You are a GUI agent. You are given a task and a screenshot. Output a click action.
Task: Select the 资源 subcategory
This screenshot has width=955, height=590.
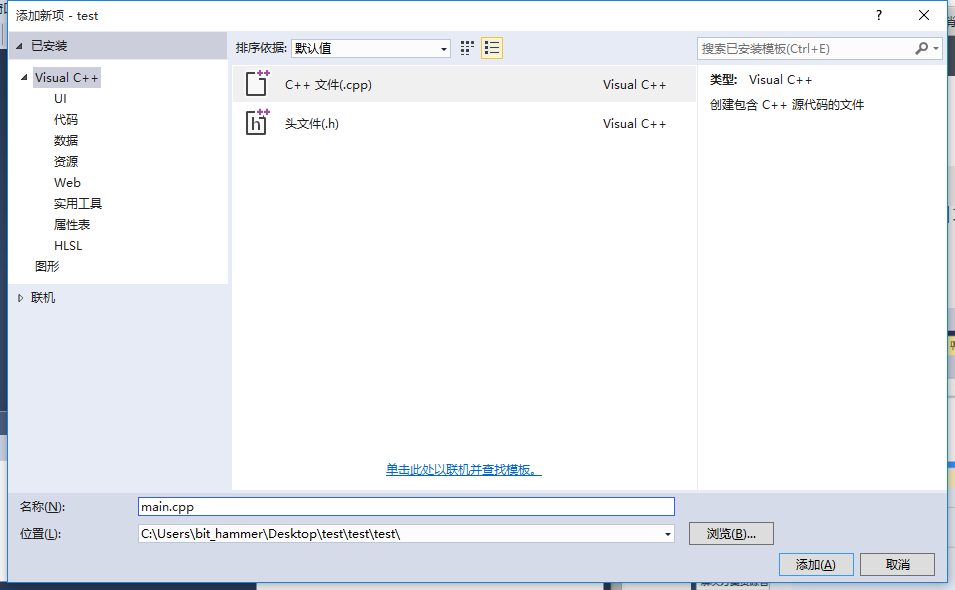[x=66, y=161]
